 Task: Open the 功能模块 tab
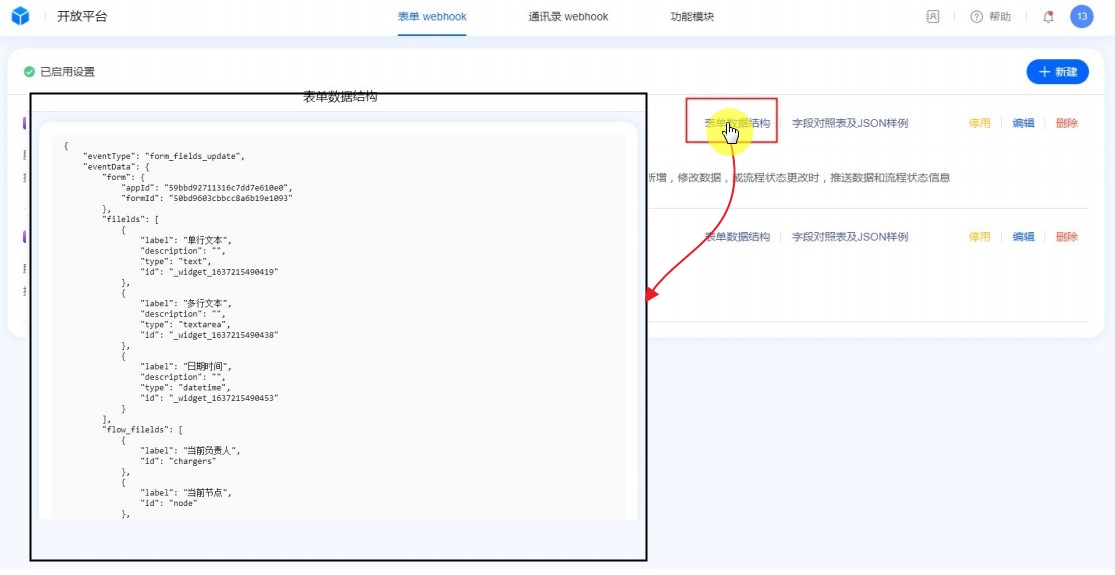coord(692,17)
